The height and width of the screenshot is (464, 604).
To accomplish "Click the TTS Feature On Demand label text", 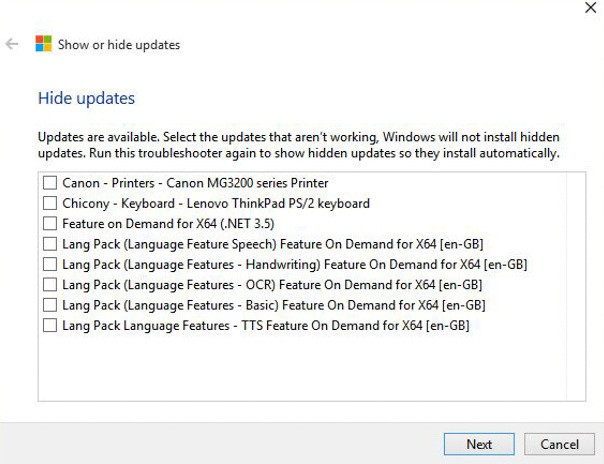I will point(265,326).
